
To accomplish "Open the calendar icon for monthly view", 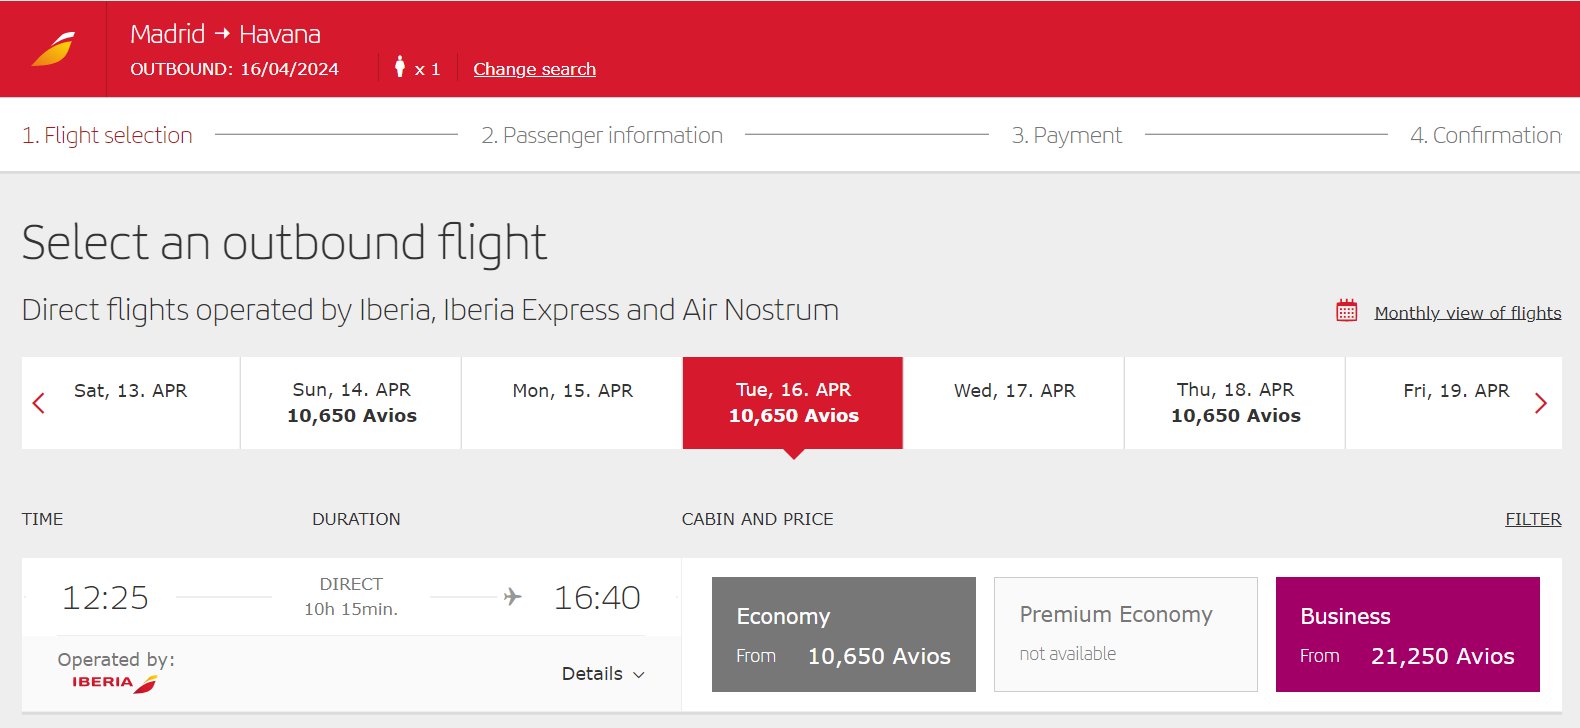I will [x=1347, y=311].
